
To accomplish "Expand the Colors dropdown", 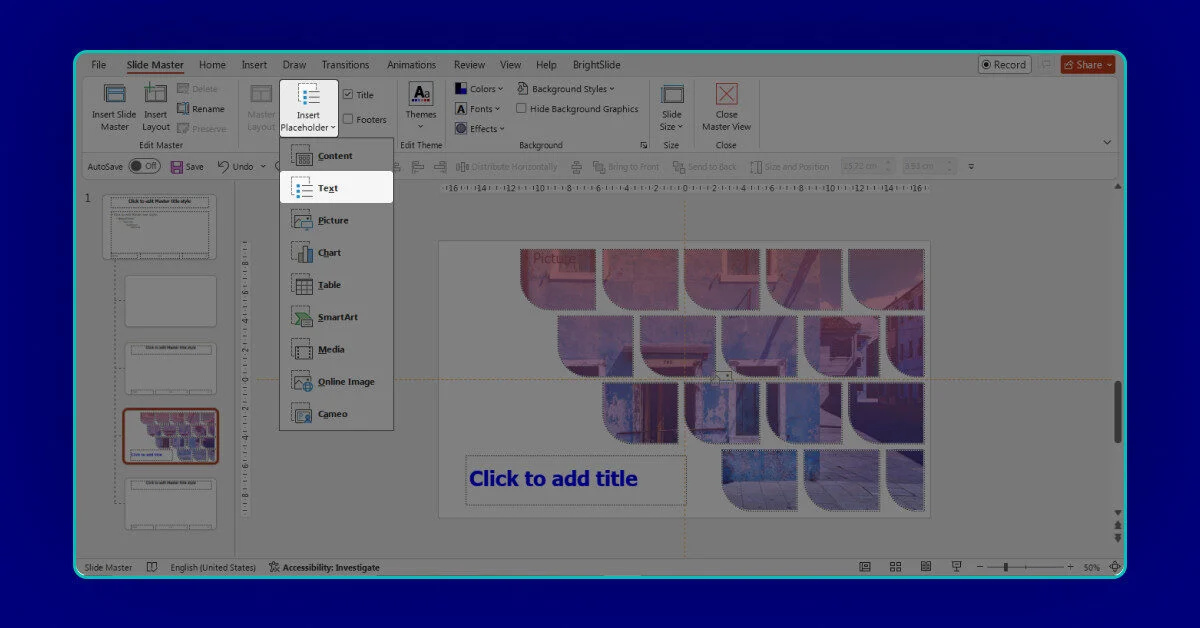I will pyautogui.click(x=481, y=89).
